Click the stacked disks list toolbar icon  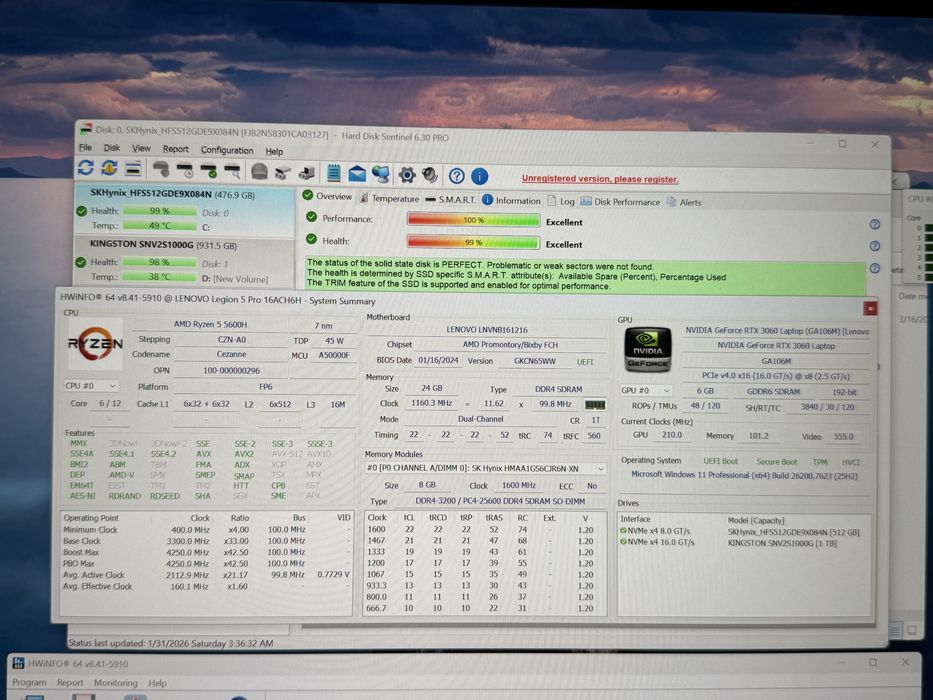[133, 169]
